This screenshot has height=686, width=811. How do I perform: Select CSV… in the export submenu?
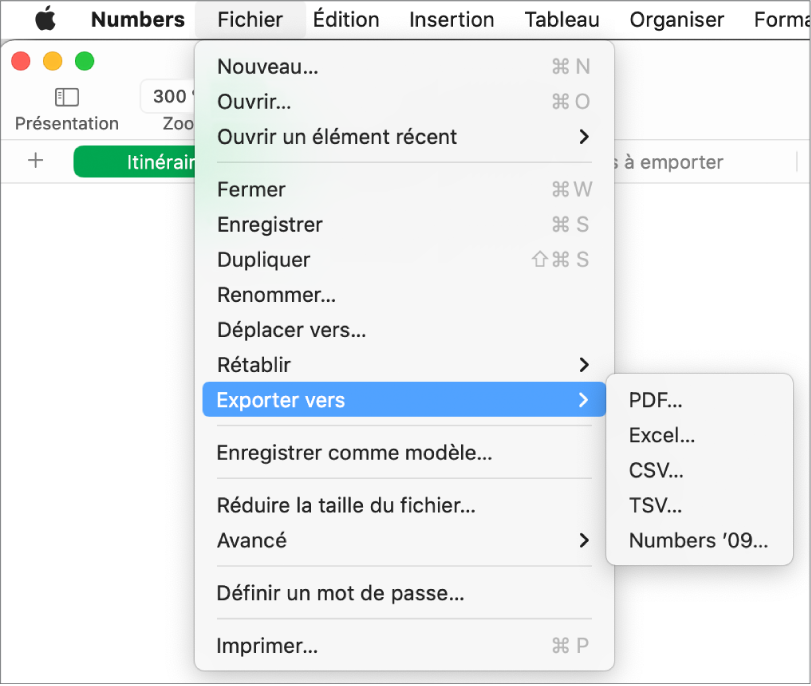pos(656,471)
